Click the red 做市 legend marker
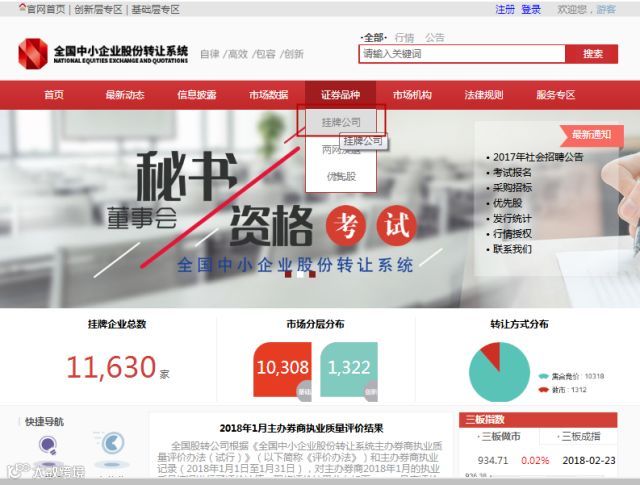This screenshot has height=485, width=640. coord(543,390)
